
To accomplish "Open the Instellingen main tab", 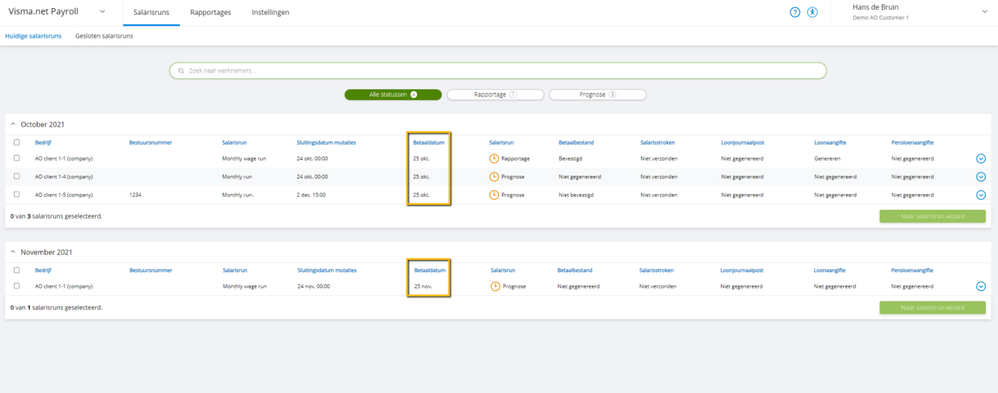I will [271, 12].
